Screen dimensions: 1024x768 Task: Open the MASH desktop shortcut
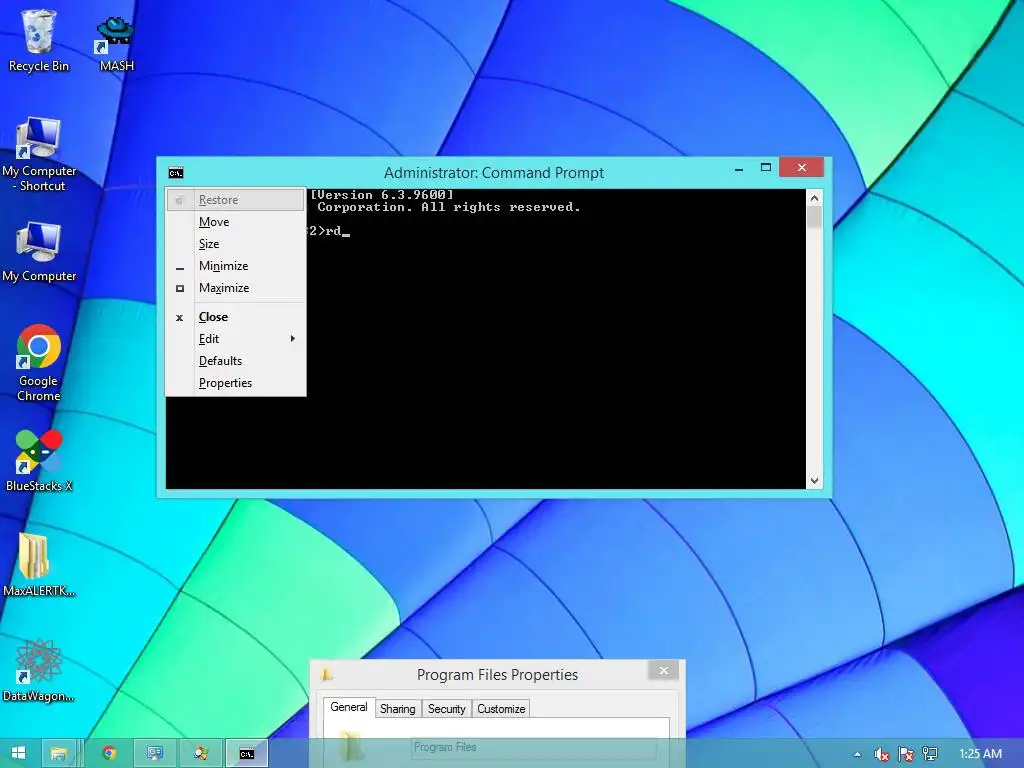pos(116,43)
